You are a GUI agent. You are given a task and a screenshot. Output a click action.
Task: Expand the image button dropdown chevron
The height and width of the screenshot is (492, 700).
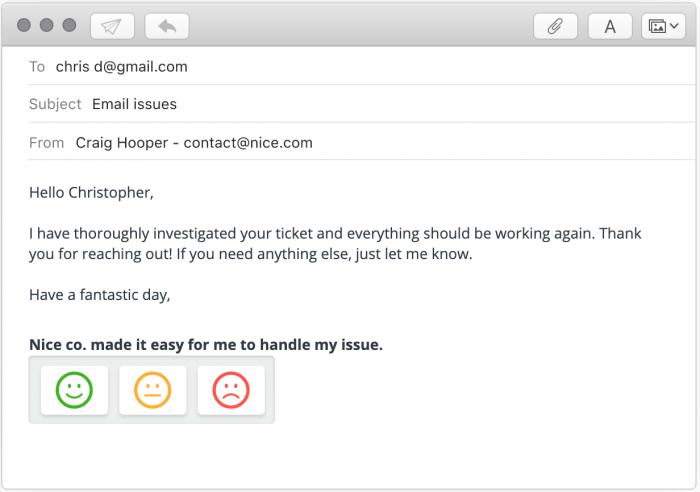click(x=674, y=26)
